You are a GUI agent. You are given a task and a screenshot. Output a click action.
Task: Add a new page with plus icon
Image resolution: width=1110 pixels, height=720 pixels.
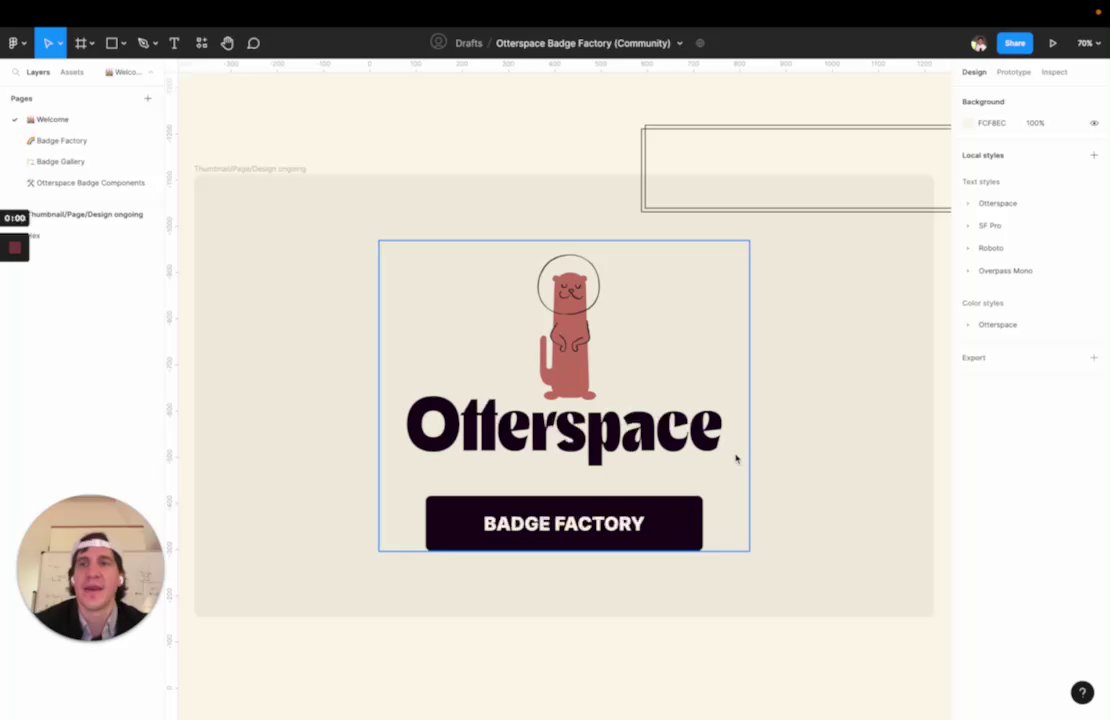pos(148,98)
